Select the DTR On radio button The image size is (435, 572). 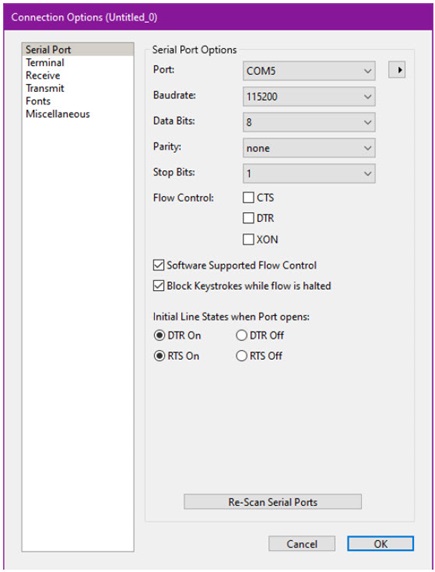[159, 335]
